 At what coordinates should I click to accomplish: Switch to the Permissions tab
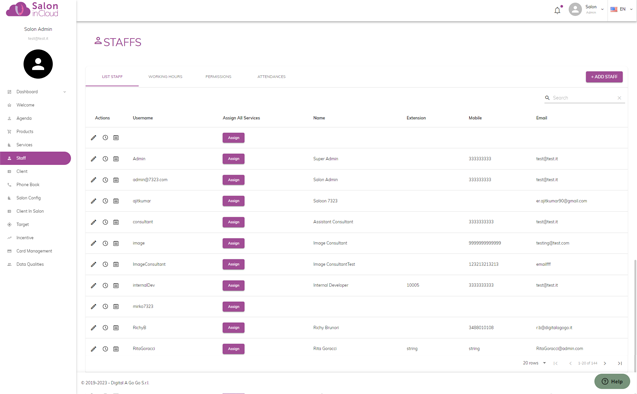218,77
